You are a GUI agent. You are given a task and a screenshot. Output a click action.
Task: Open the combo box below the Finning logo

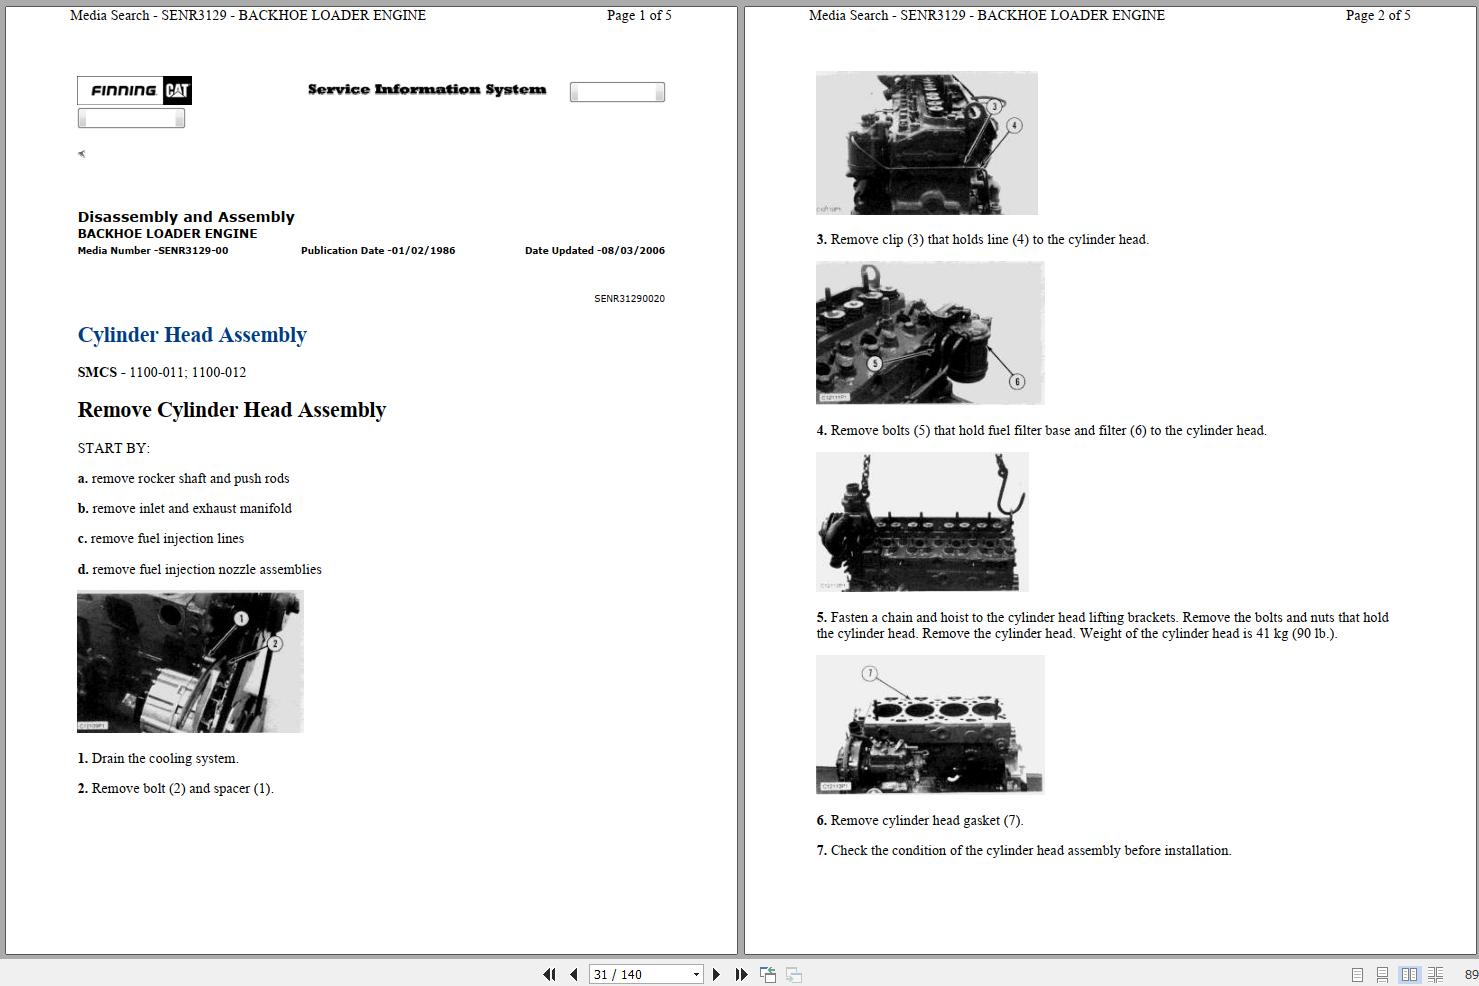[x=131, y=117]
